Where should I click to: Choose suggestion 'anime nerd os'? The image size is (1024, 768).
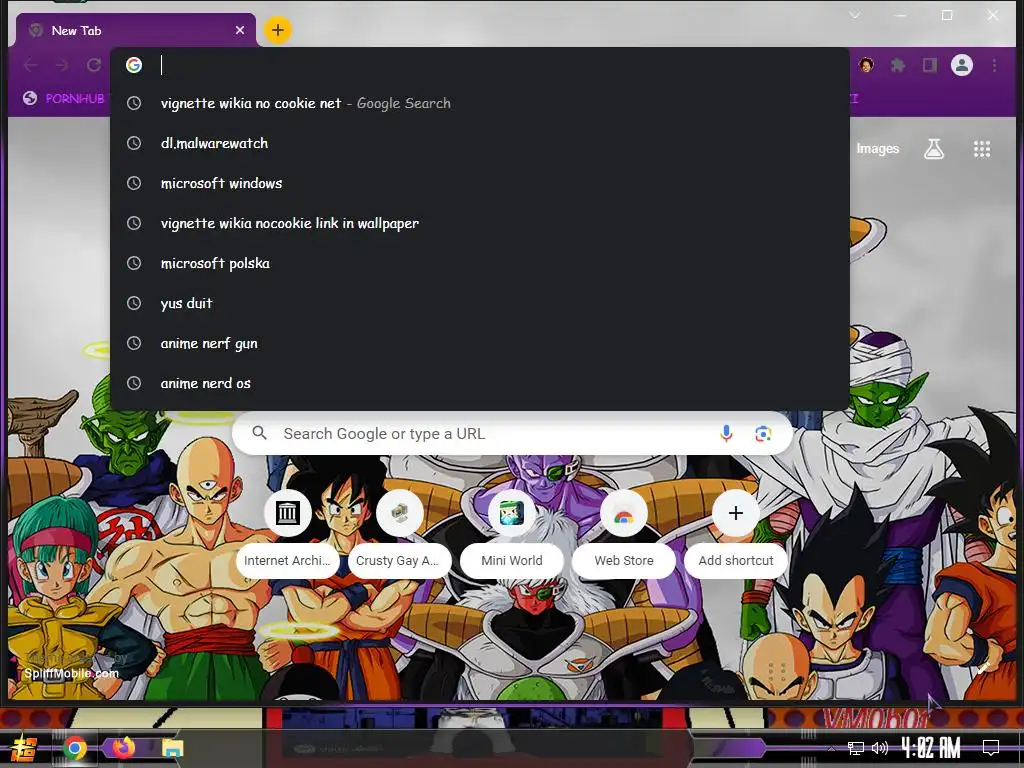tap(480, 383)
